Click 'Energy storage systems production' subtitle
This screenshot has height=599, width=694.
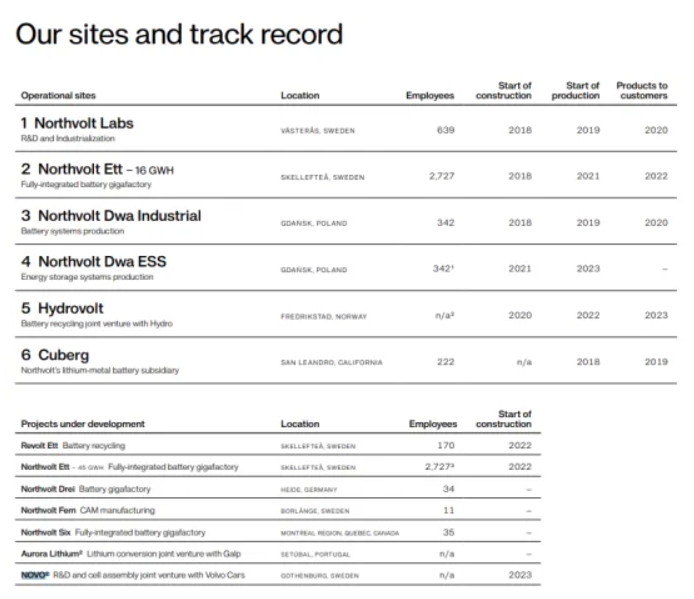click(x=87, y=277)
